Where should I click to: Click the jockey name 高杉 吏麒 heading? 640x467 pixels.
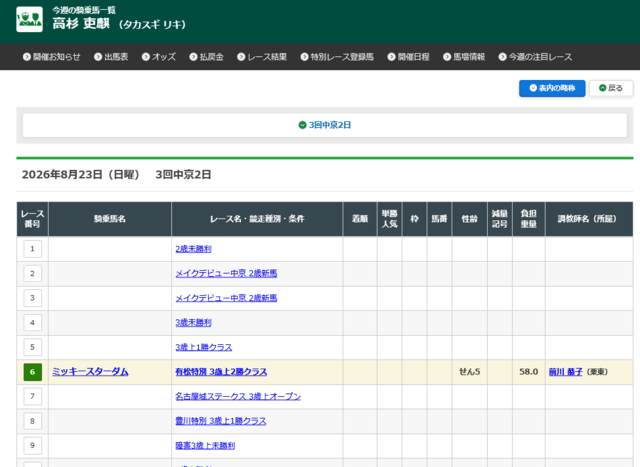coord(81,24)
